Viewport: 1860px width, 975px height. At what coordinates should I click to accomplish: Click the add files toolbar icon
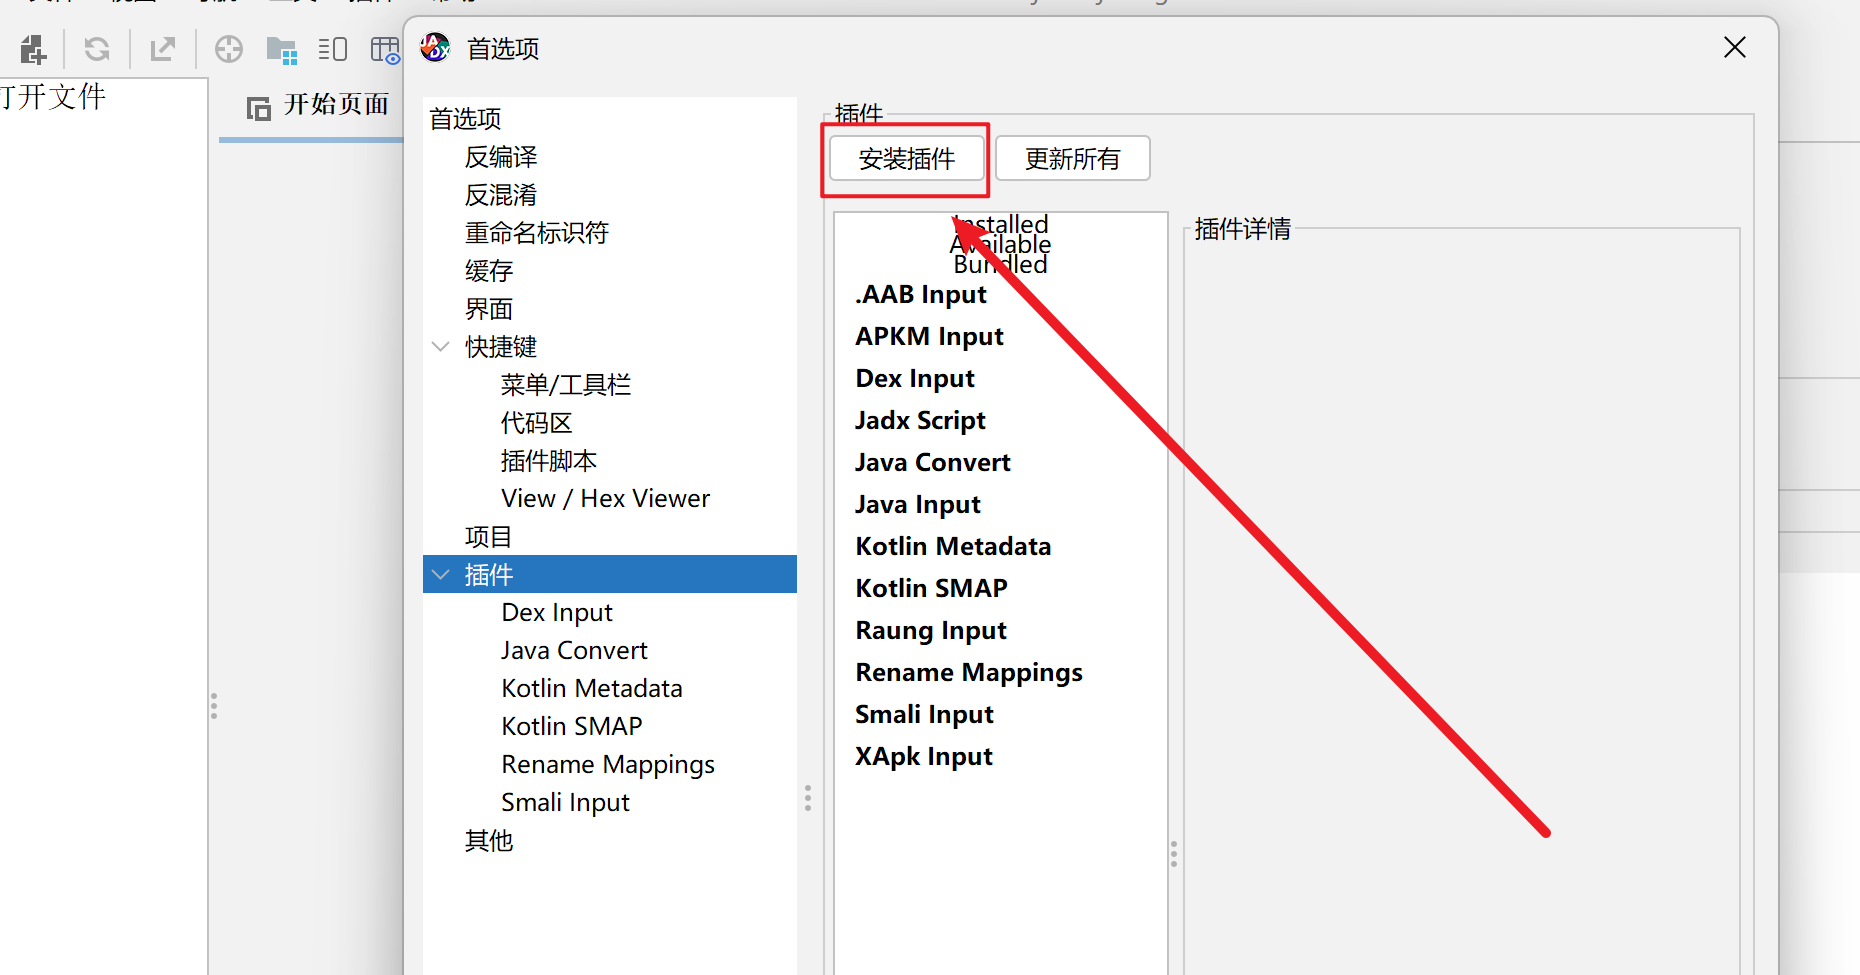(33, 49)
